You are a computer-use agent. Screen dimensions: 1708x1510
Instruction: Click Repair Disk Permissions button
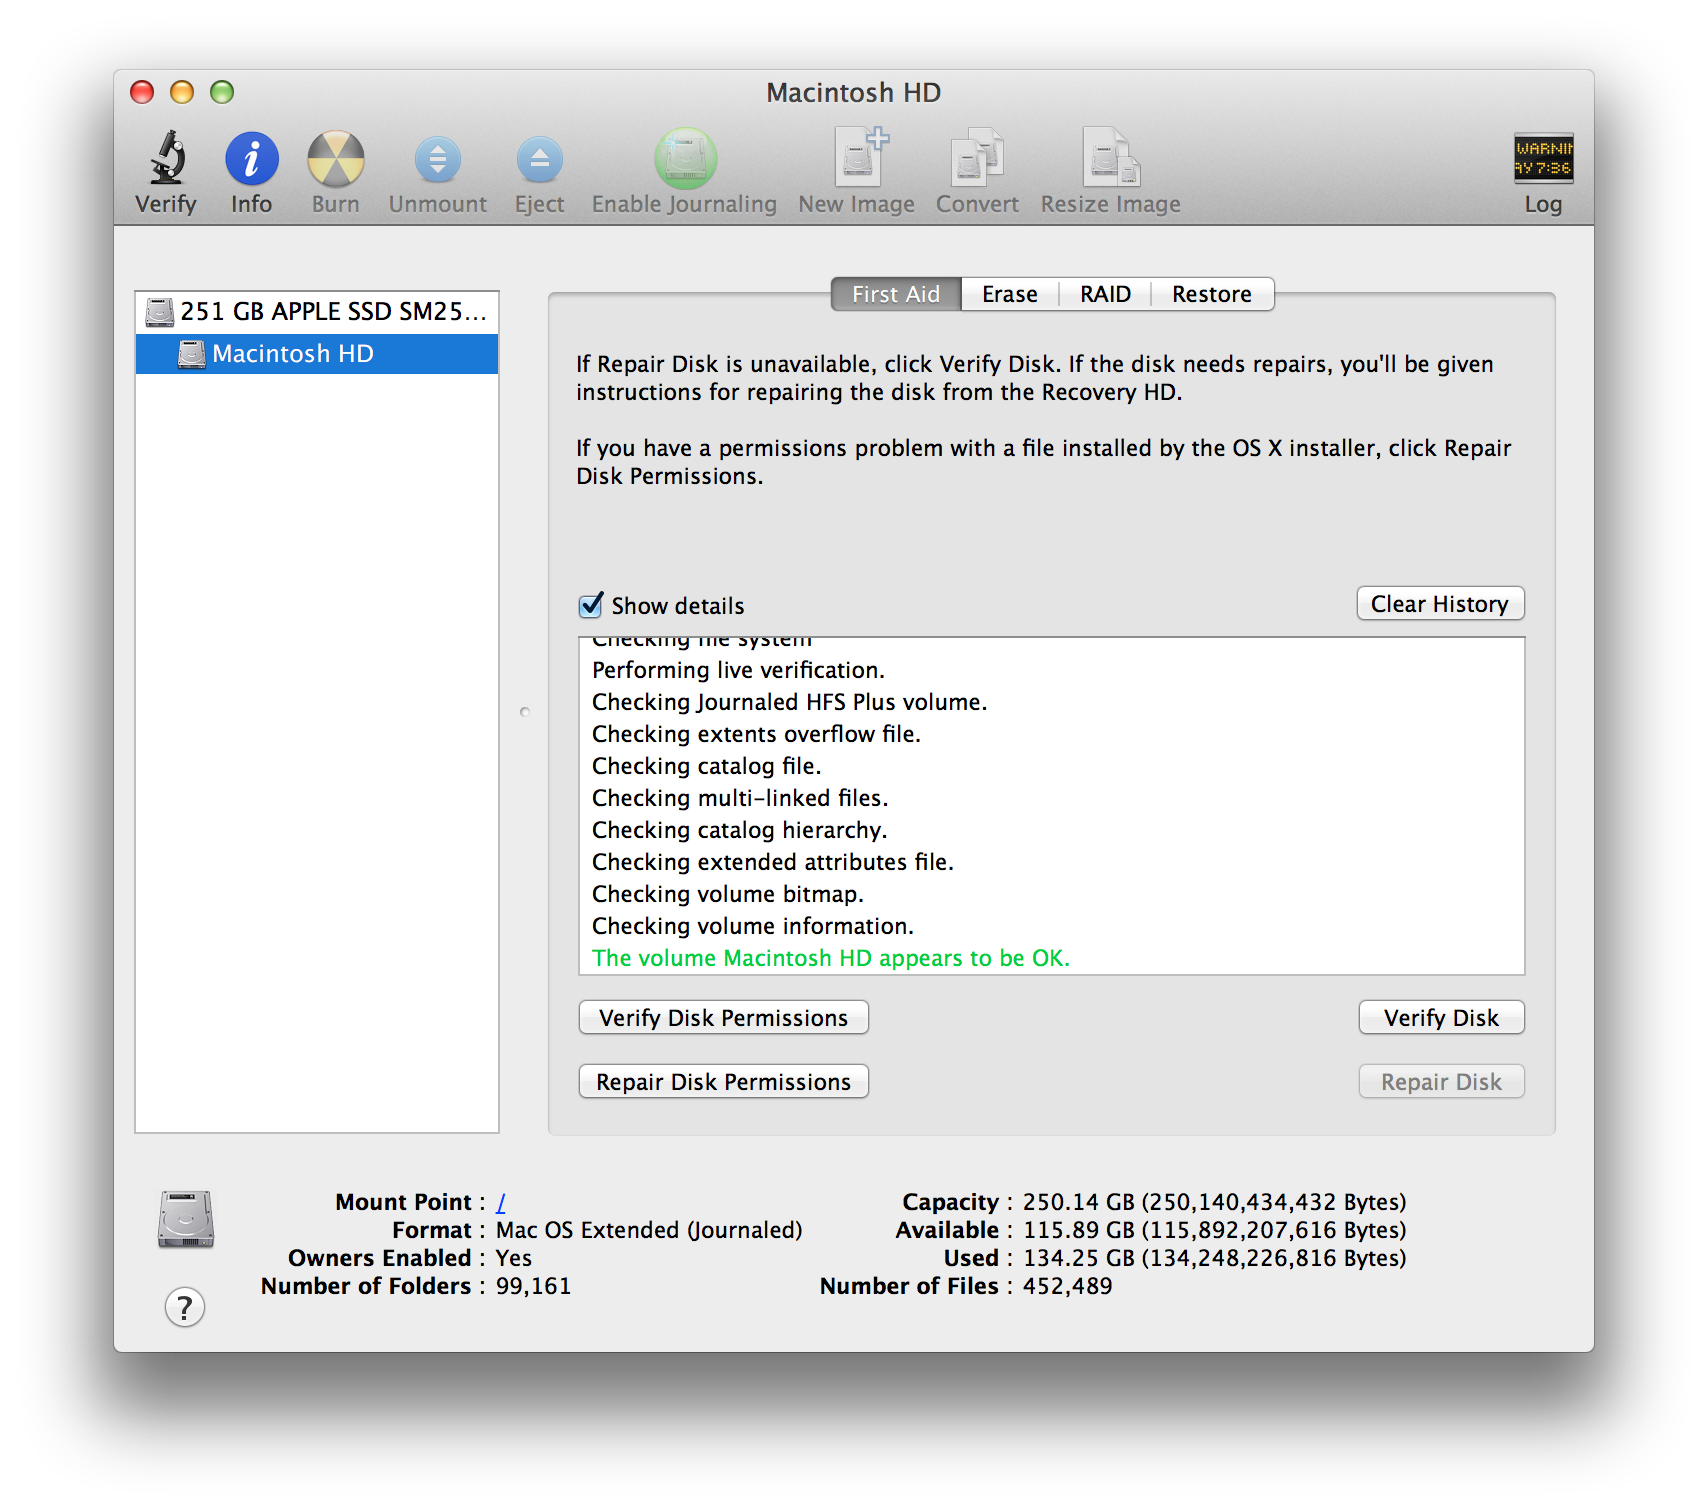[x=723, y=1082]
